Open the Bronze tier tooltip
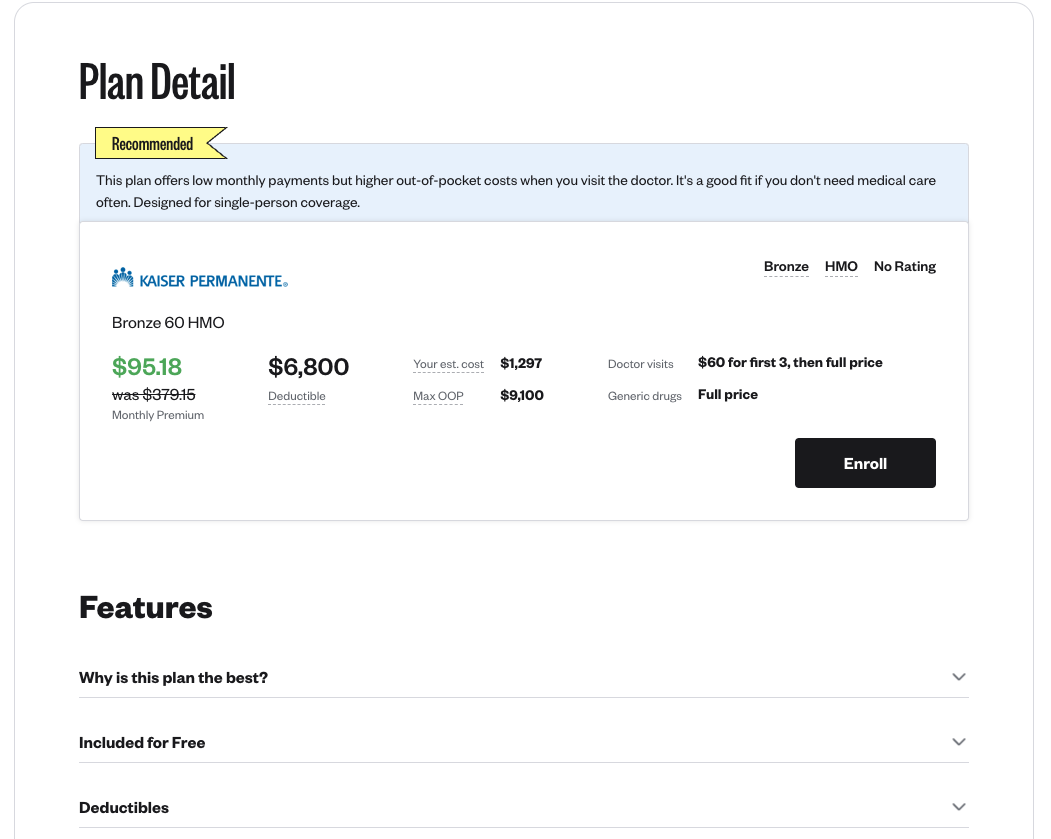1051x839 pixels. click(786, 267)
